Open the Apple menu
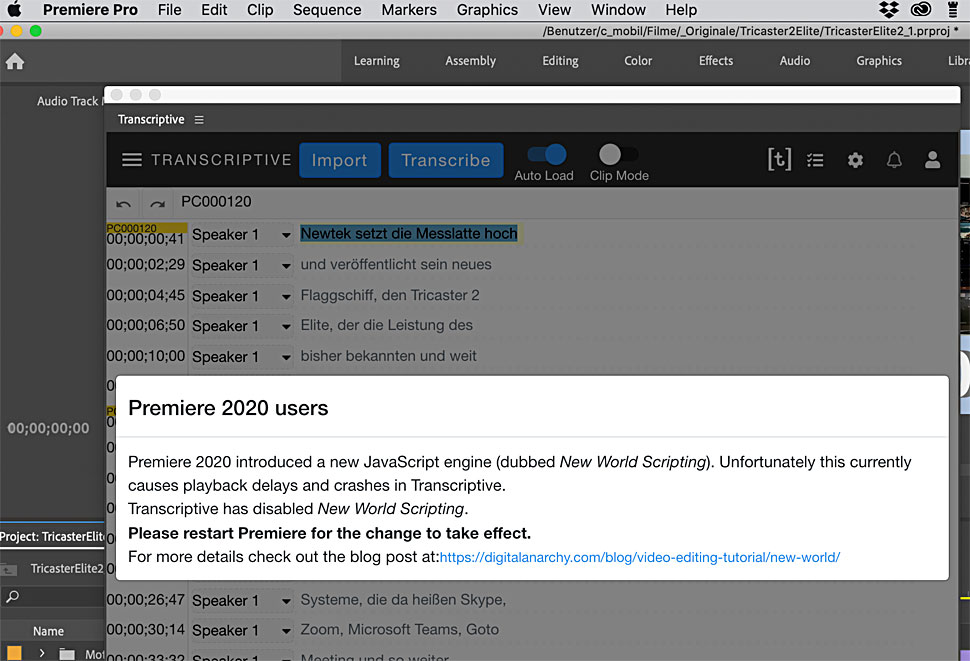The width and height of the screenshot is (970, 661). 14,9
